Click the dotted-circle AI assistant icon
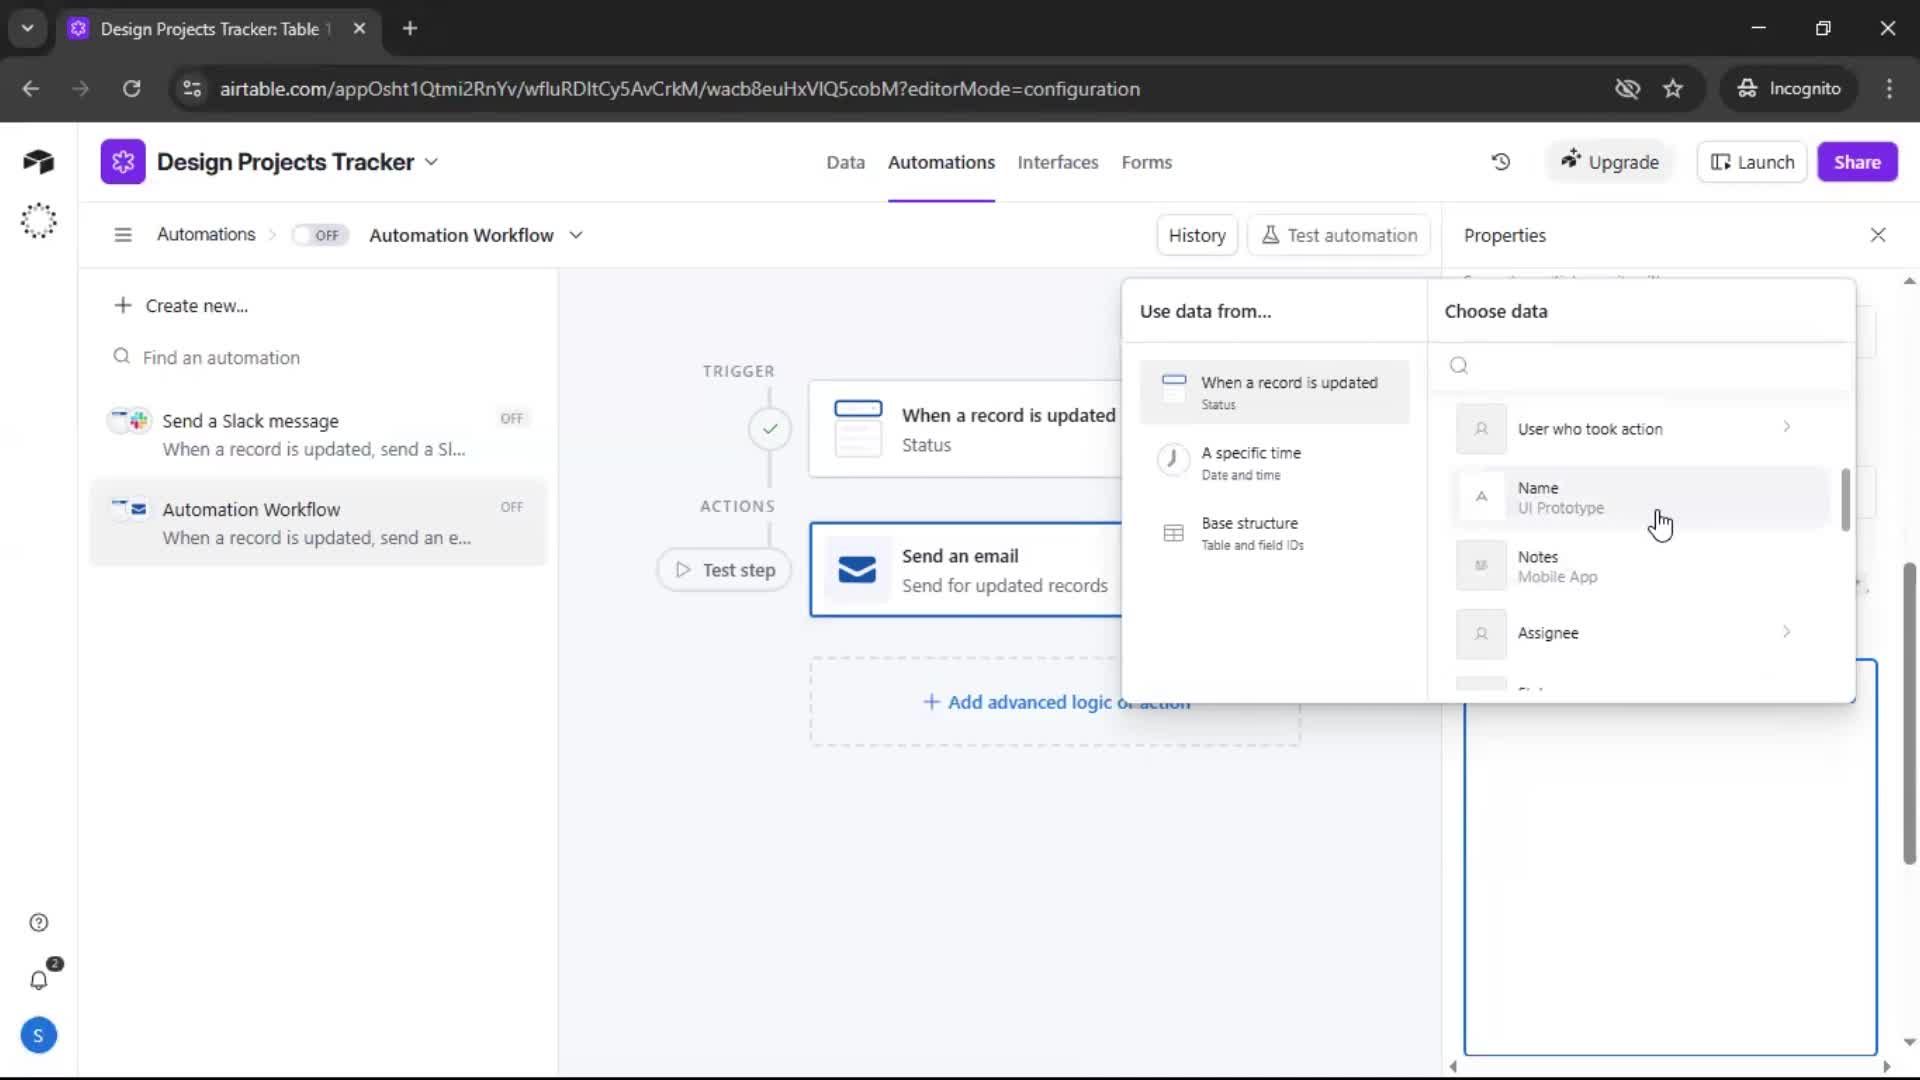Image resolution: width=1920 pixels, height=1080 pixels. (38, 220)
